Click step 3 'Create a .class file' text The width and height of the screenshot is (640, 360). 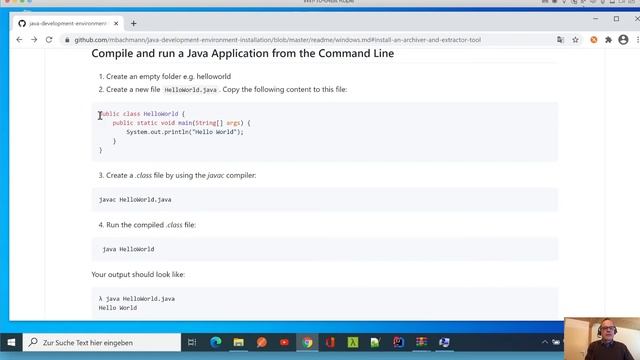coord(181,175)
